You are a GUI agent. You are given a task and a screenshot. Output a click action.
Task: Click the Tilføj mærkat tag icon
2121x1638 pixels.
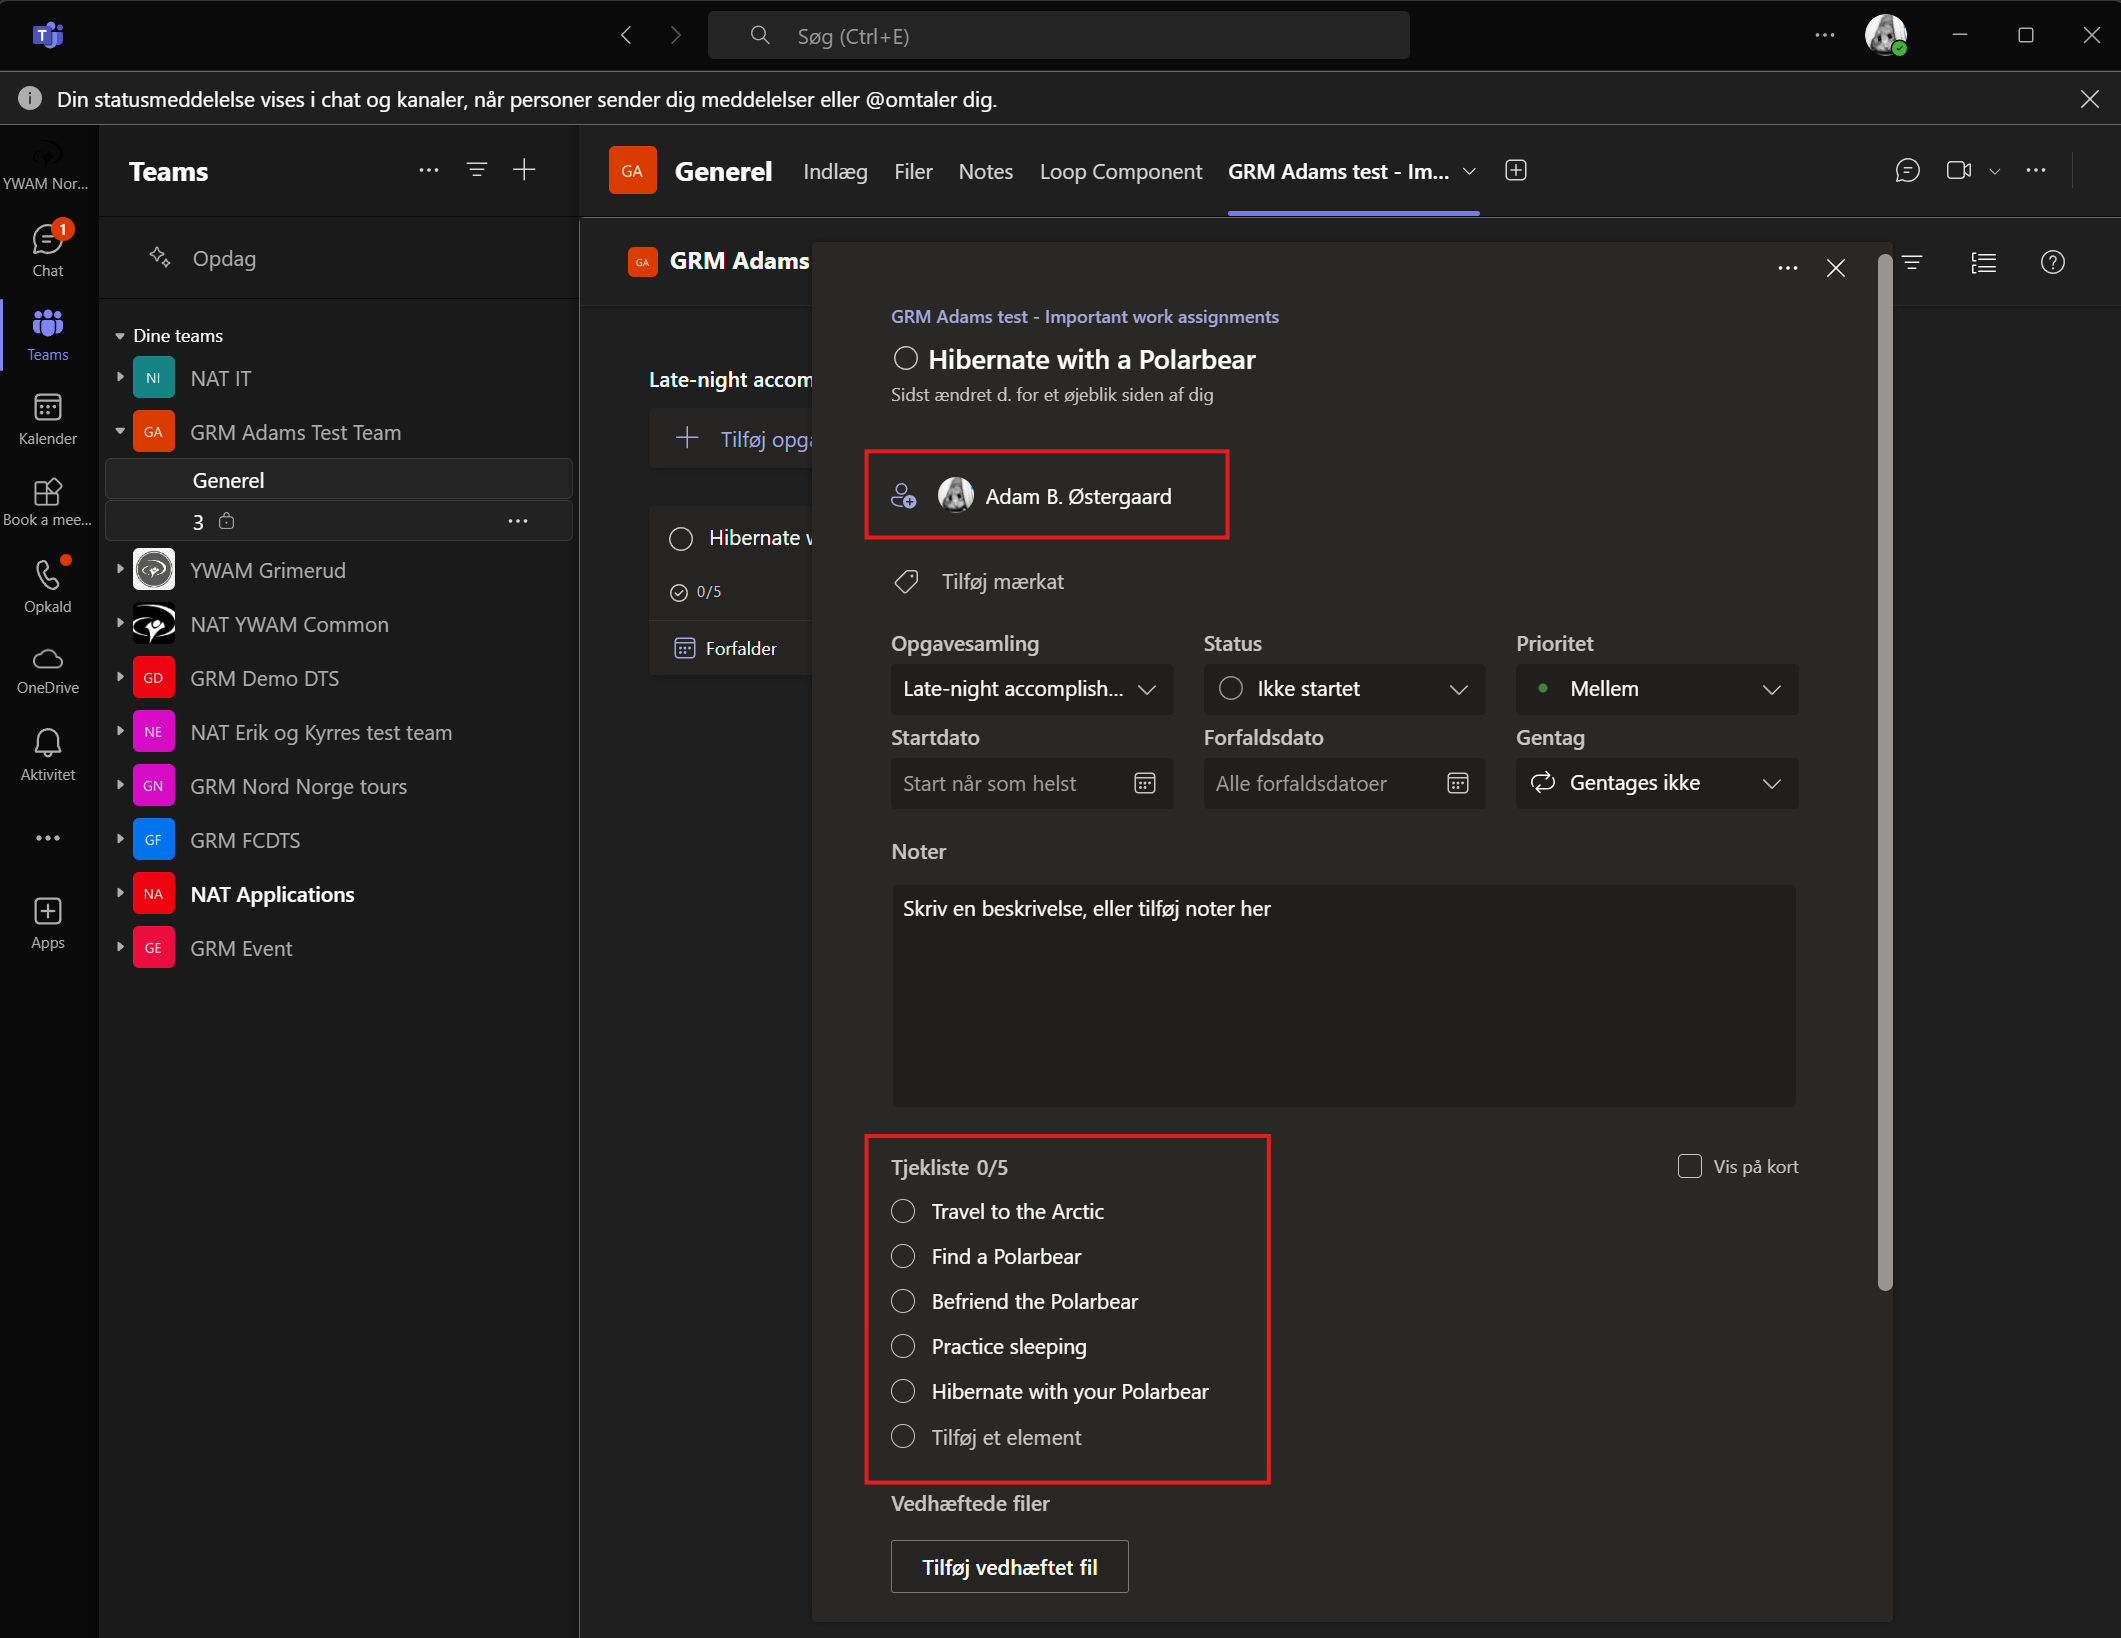pos(906,582)
